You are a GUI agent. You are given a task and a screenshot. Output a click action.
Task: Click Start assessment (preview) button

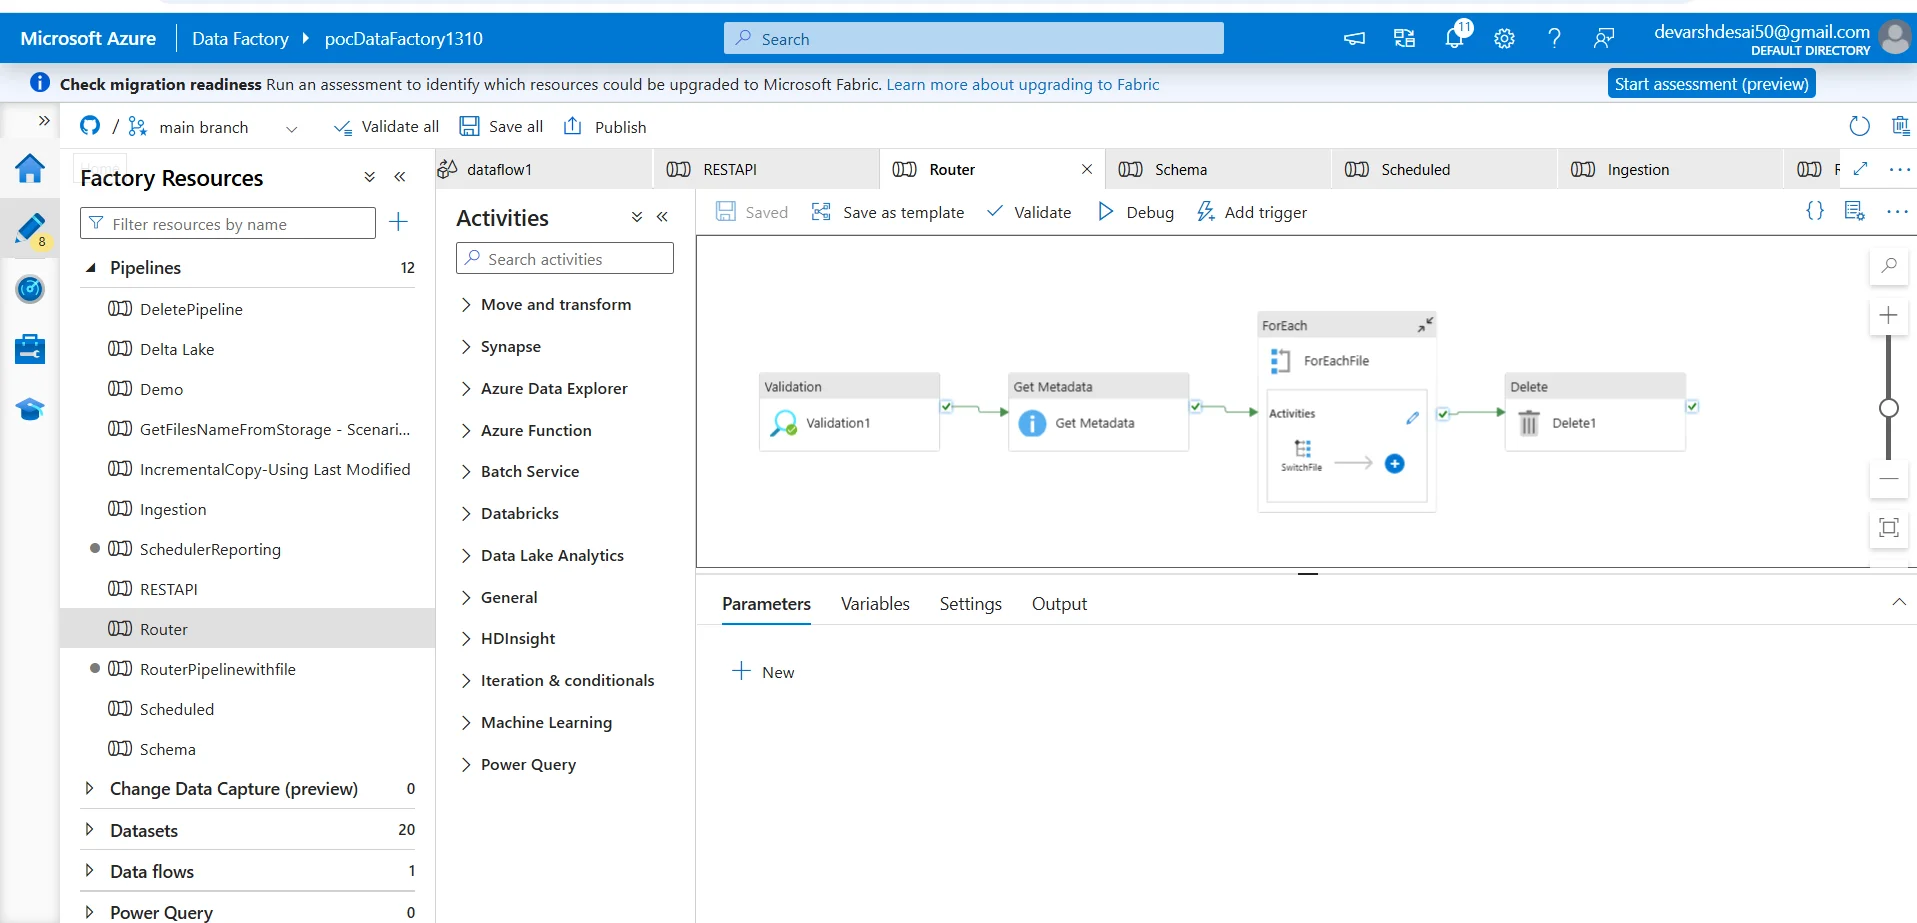click(1710, 84)
